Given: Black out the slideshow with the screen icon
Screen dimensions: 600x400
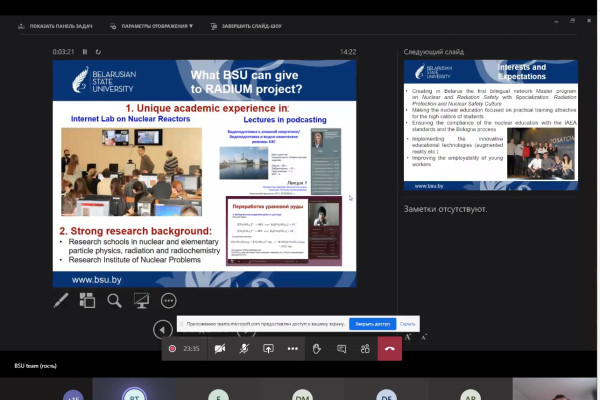Looking at the screenshot, I should 141,300.
